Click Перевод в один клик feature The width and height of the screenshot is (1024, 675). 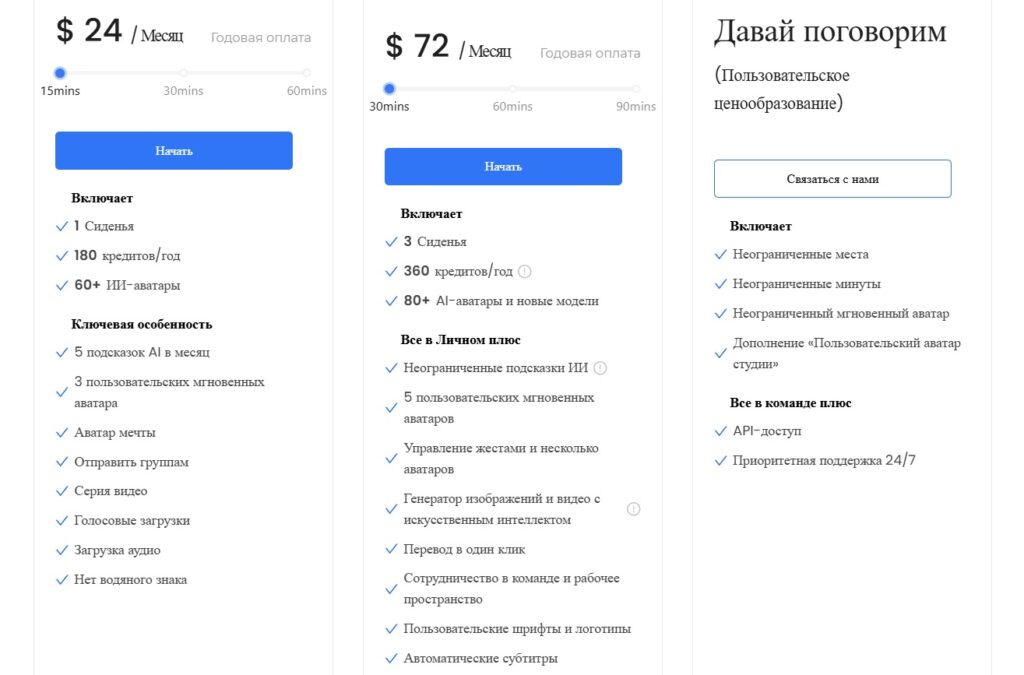pos(464,550)
